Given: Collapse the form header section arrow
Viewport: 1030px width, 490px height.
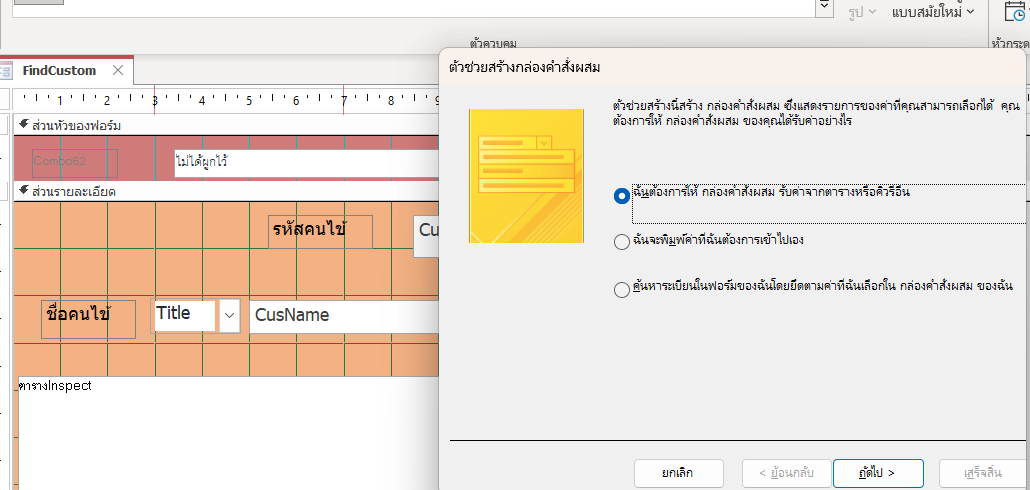Looking at the screenshot, I should [24, 125].
